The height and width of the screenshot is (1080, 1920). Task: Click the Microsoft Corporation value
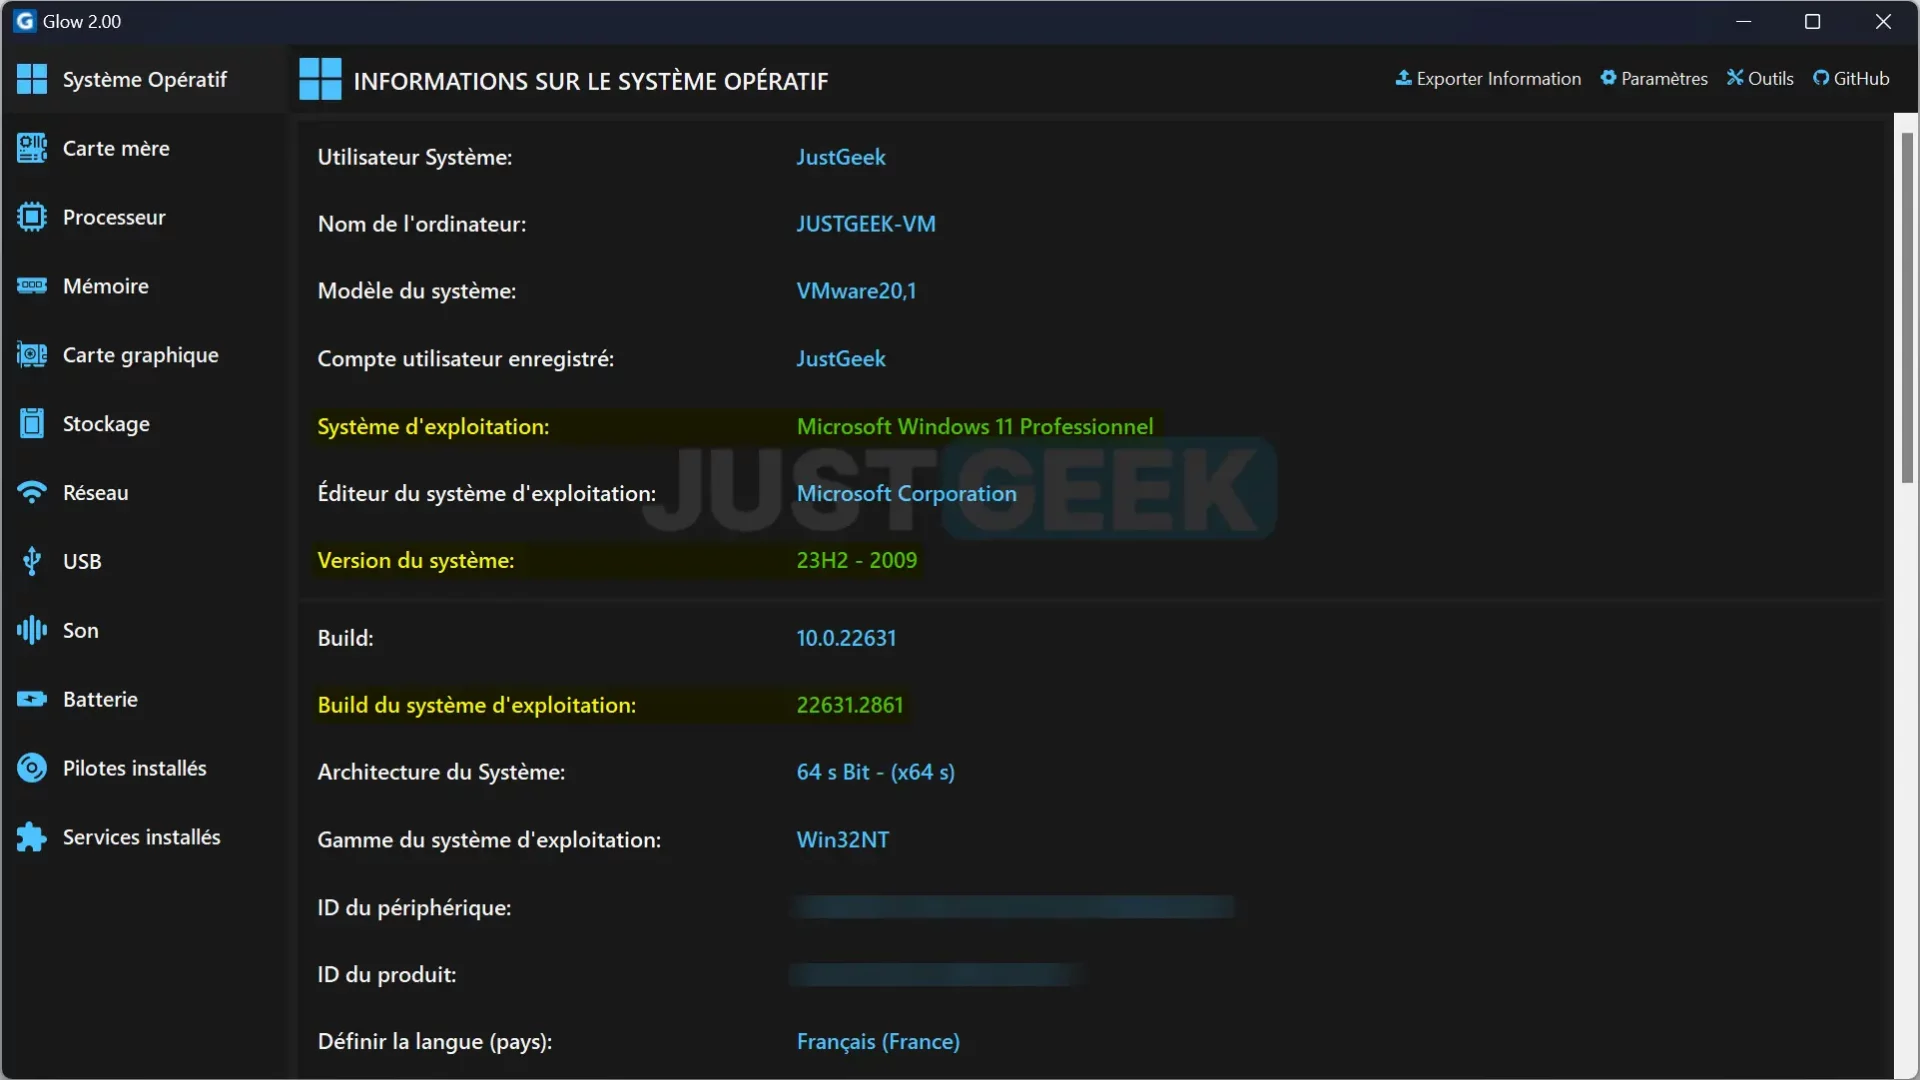click(x=906, y=493)
